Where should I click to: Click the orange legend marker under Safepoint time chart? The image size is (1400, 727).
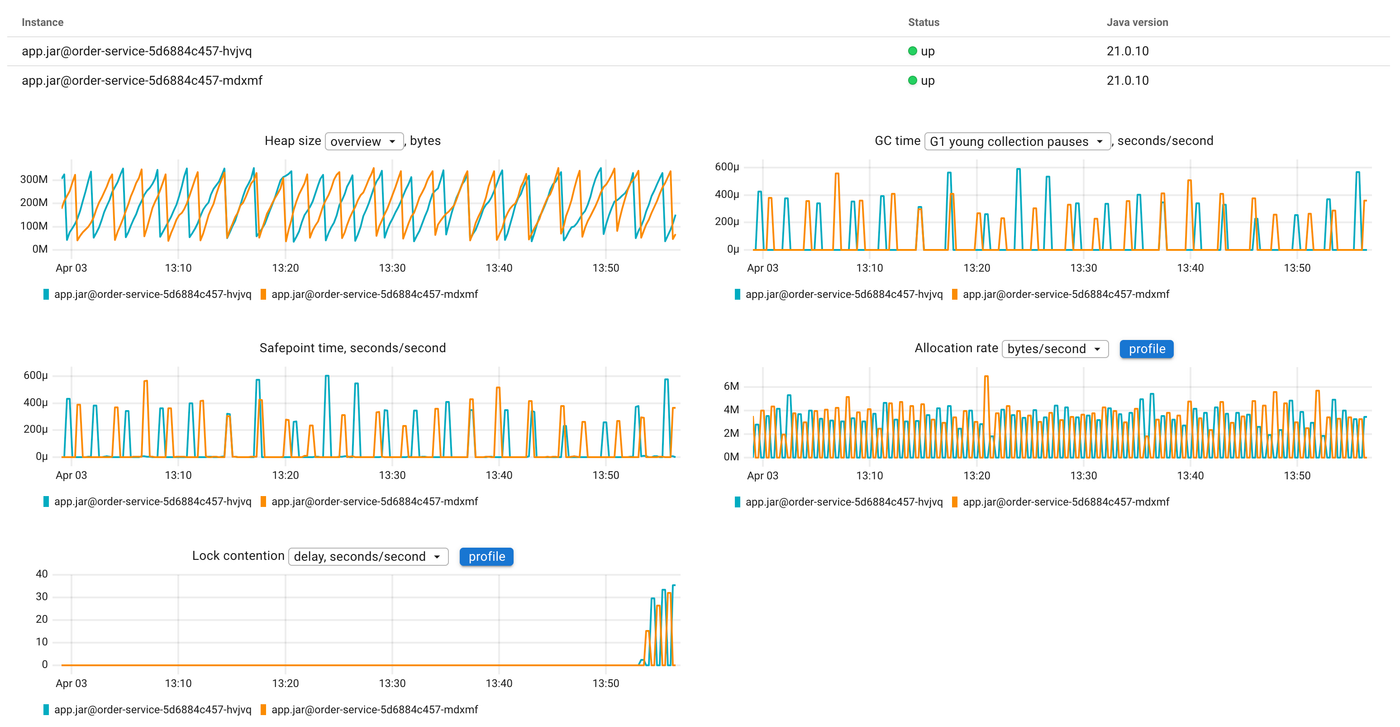[x=261, y=501]
